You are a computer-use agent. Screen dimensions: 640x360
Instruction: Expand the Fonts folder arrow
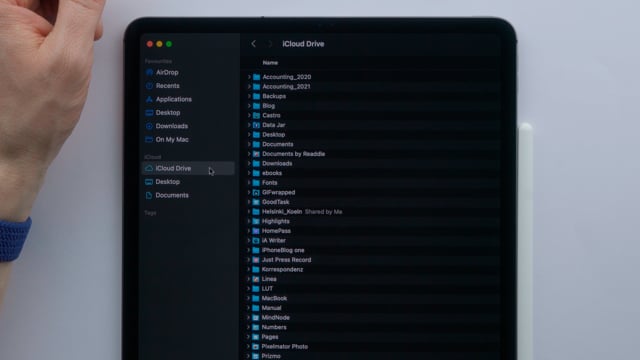(249, 182)
